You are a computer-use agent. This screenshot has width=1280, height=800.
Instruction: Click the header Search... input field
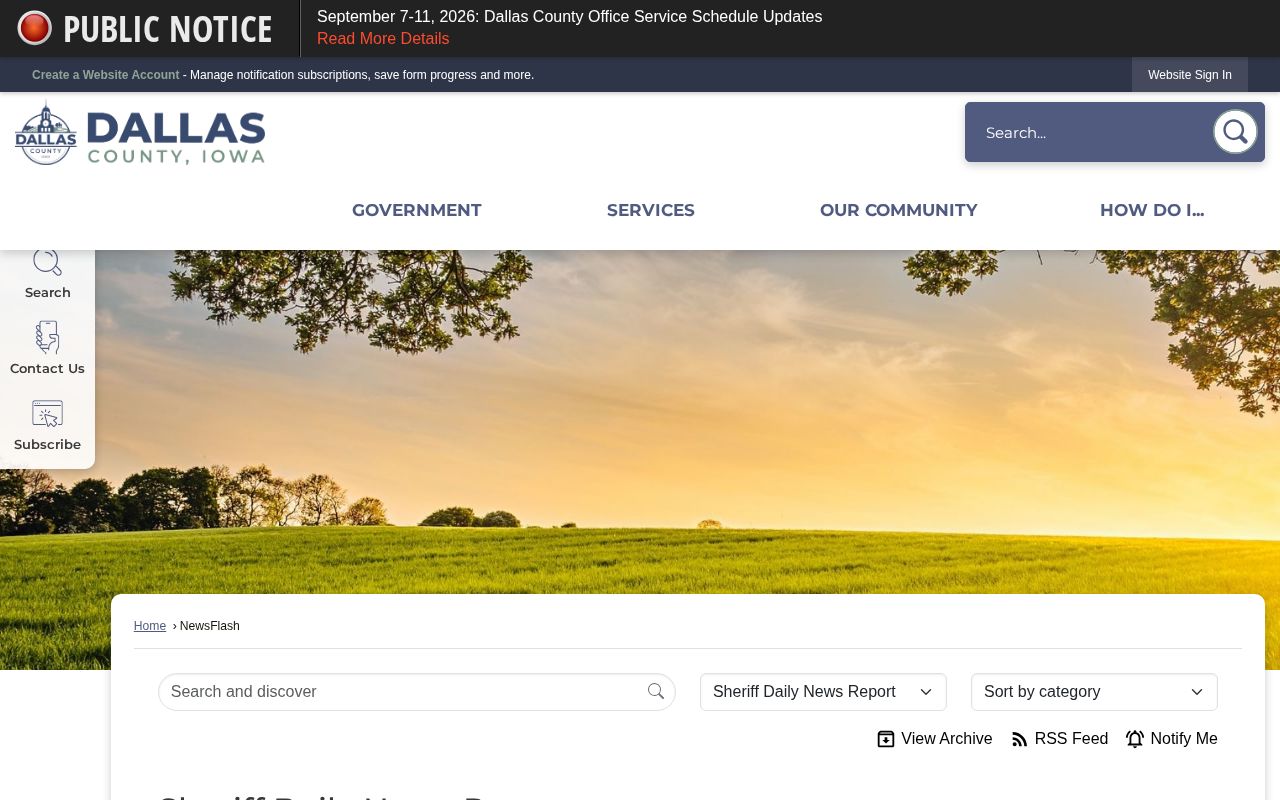point(1090,132)
